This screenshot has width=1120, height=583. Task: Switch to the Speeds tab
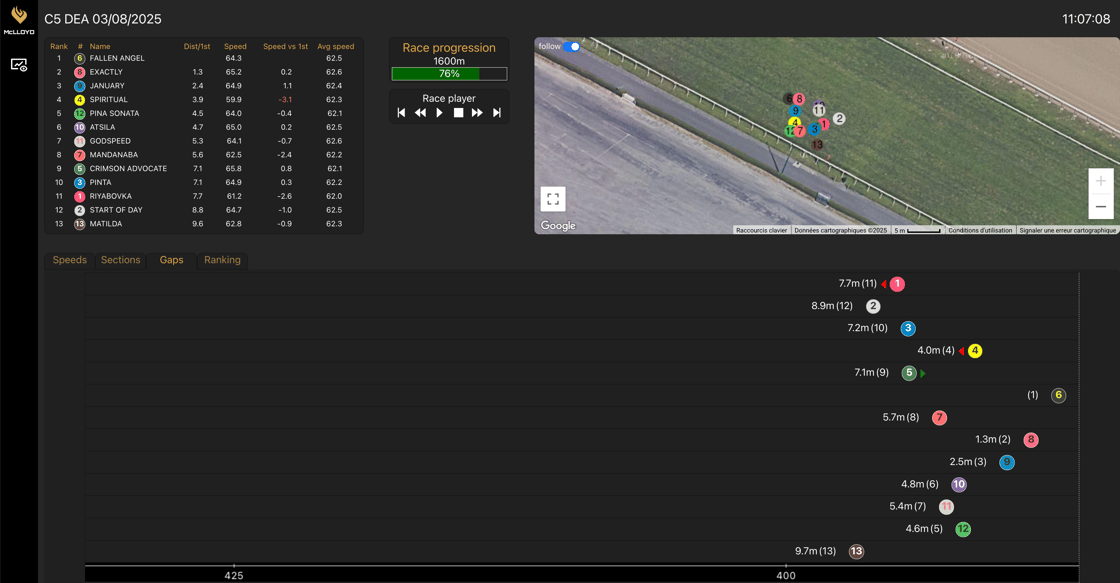pyautogui.click(x=69, y=260)
